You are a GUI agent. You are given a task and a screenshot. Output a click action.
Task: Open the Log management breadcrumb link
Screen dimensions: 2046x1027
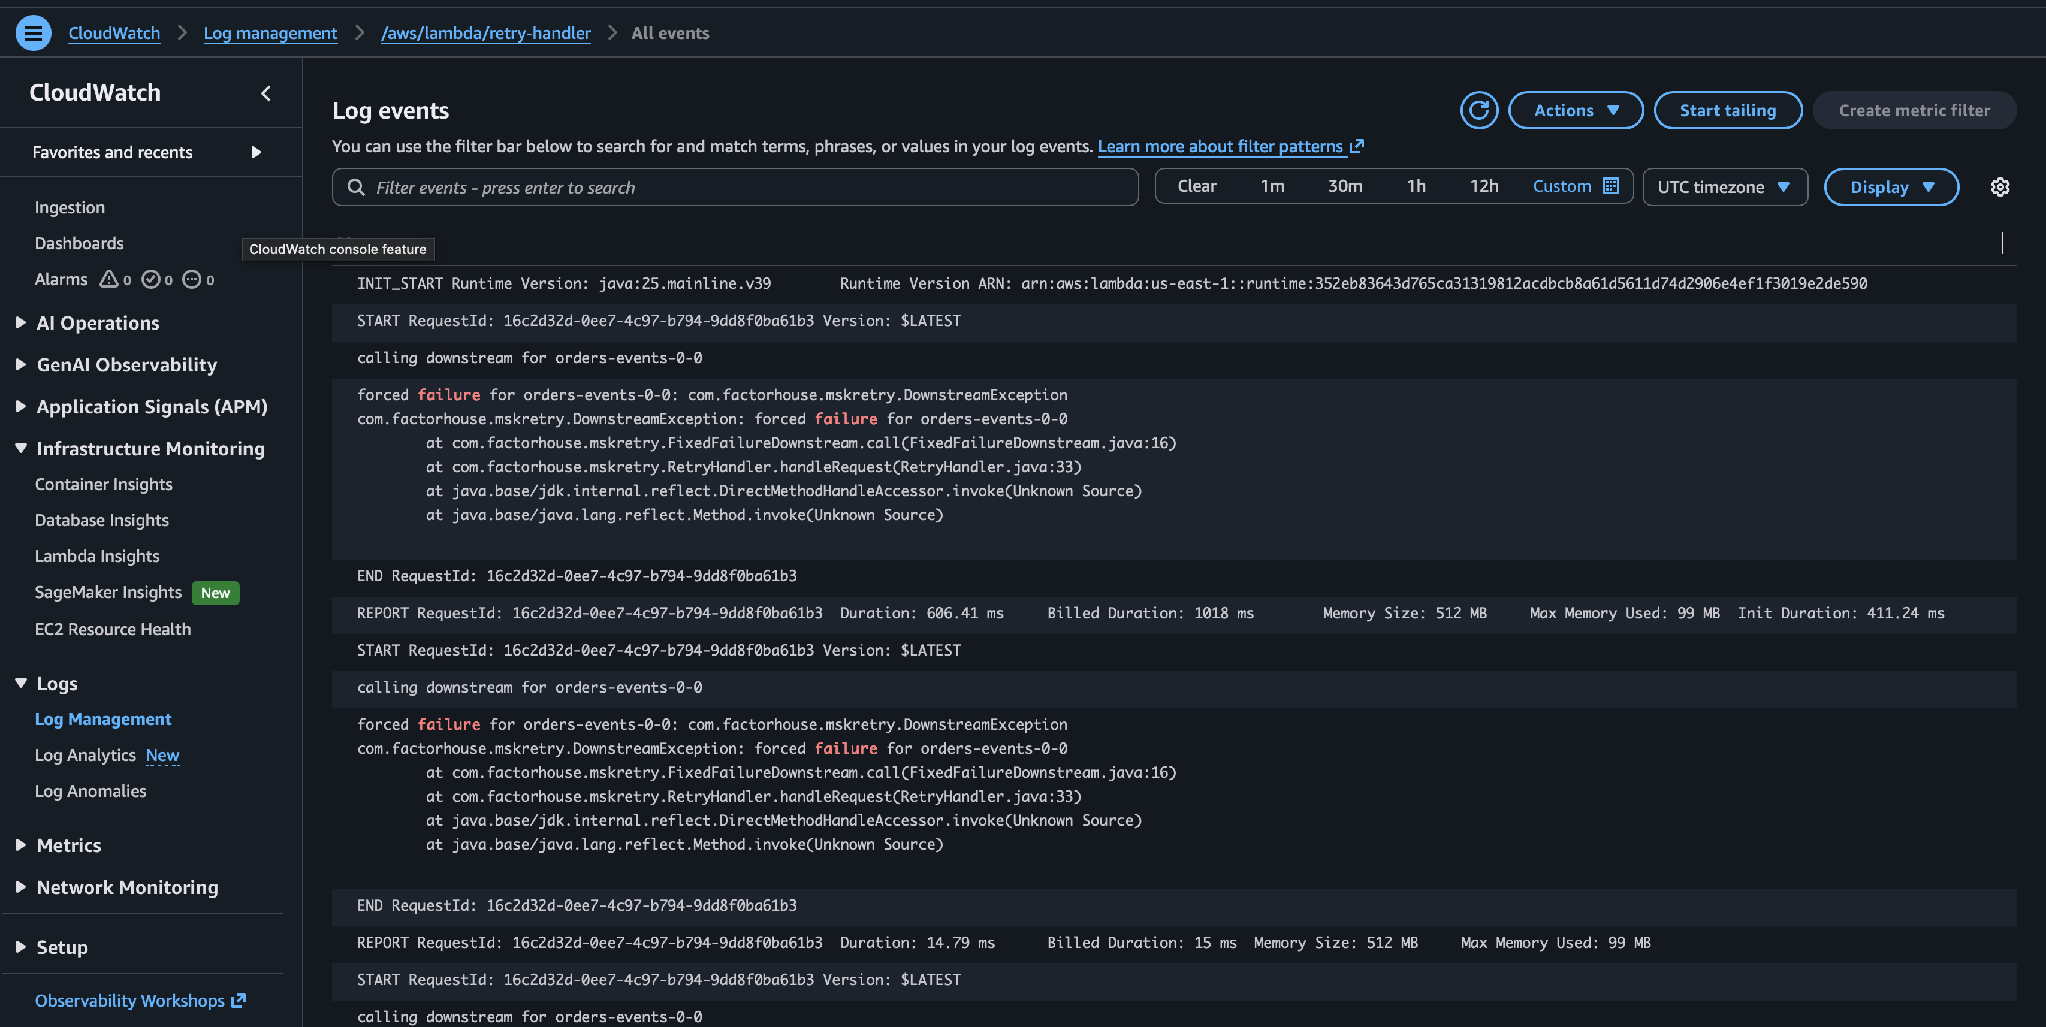coord(270,33)
